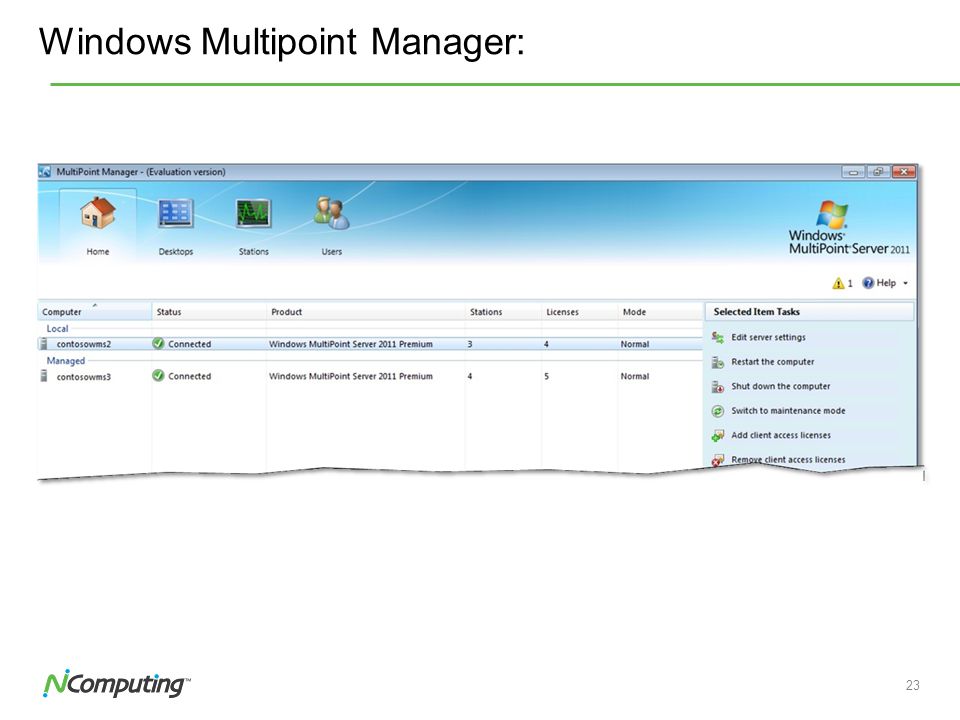Click the Stations value 3
960x720 pixels.
pyautogui.click(x=470, y=344)
